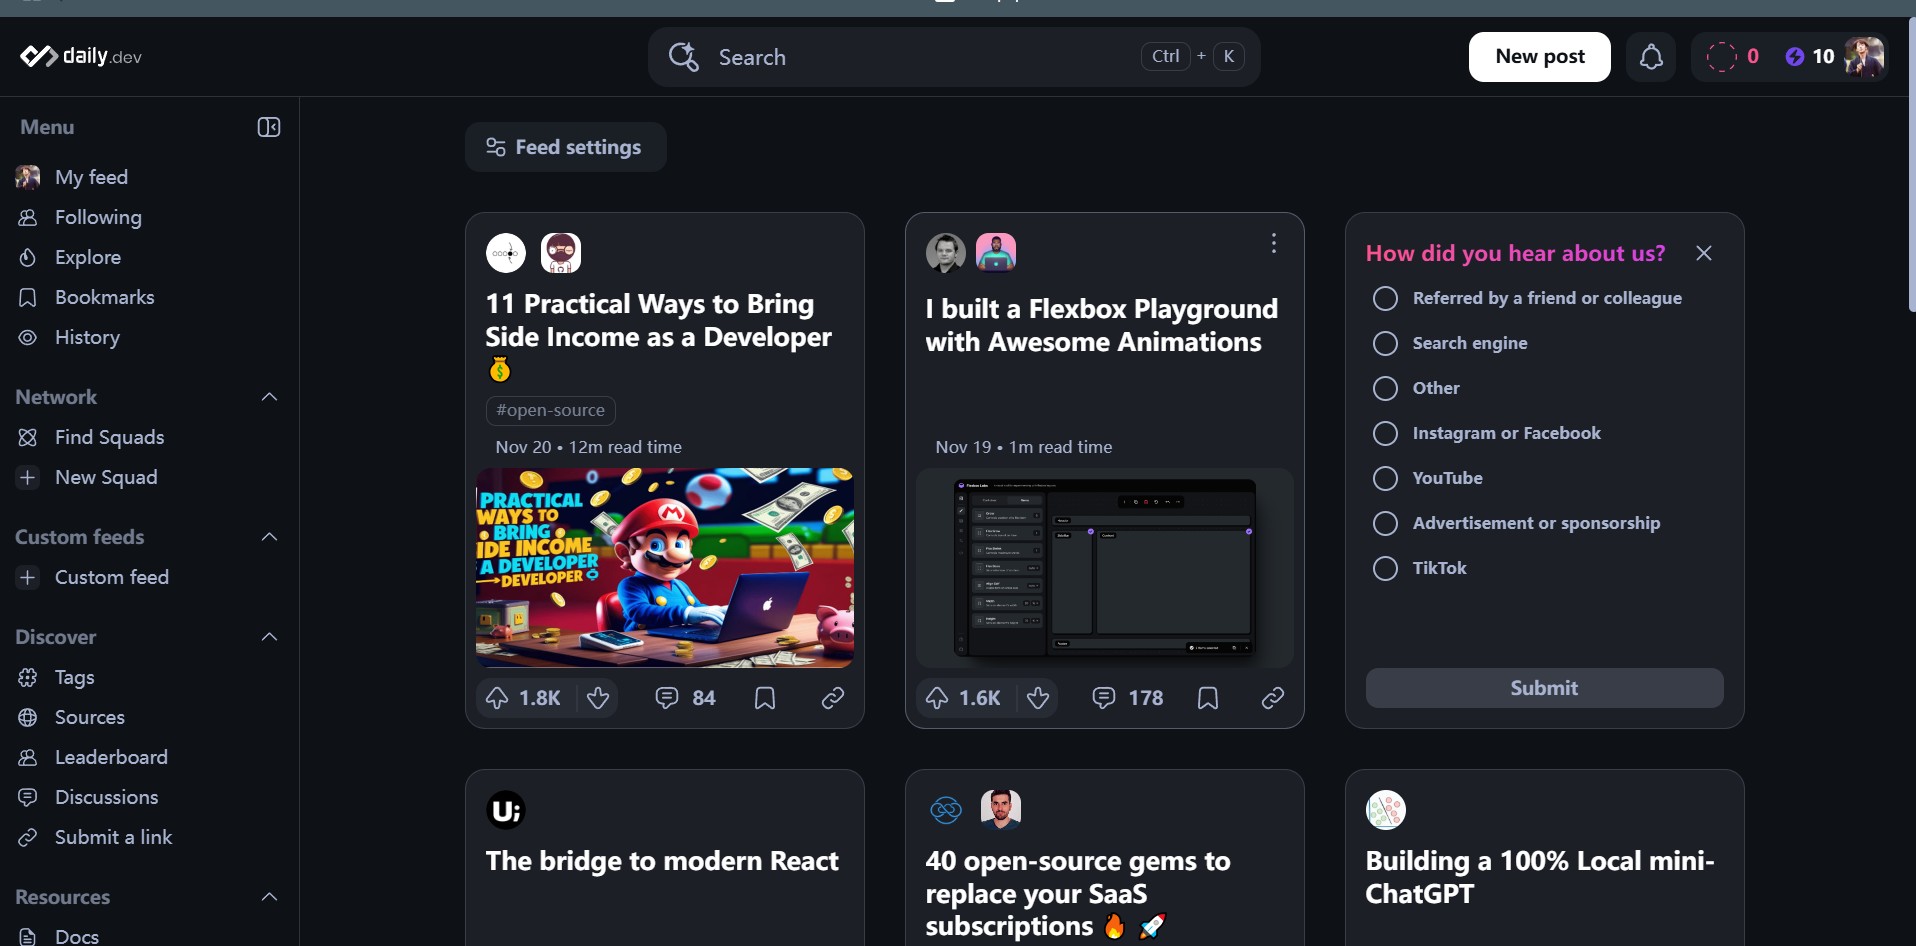Open the Mario side income thumbnail
This screenshot has width=1916, height=946.
pos(665,567)
